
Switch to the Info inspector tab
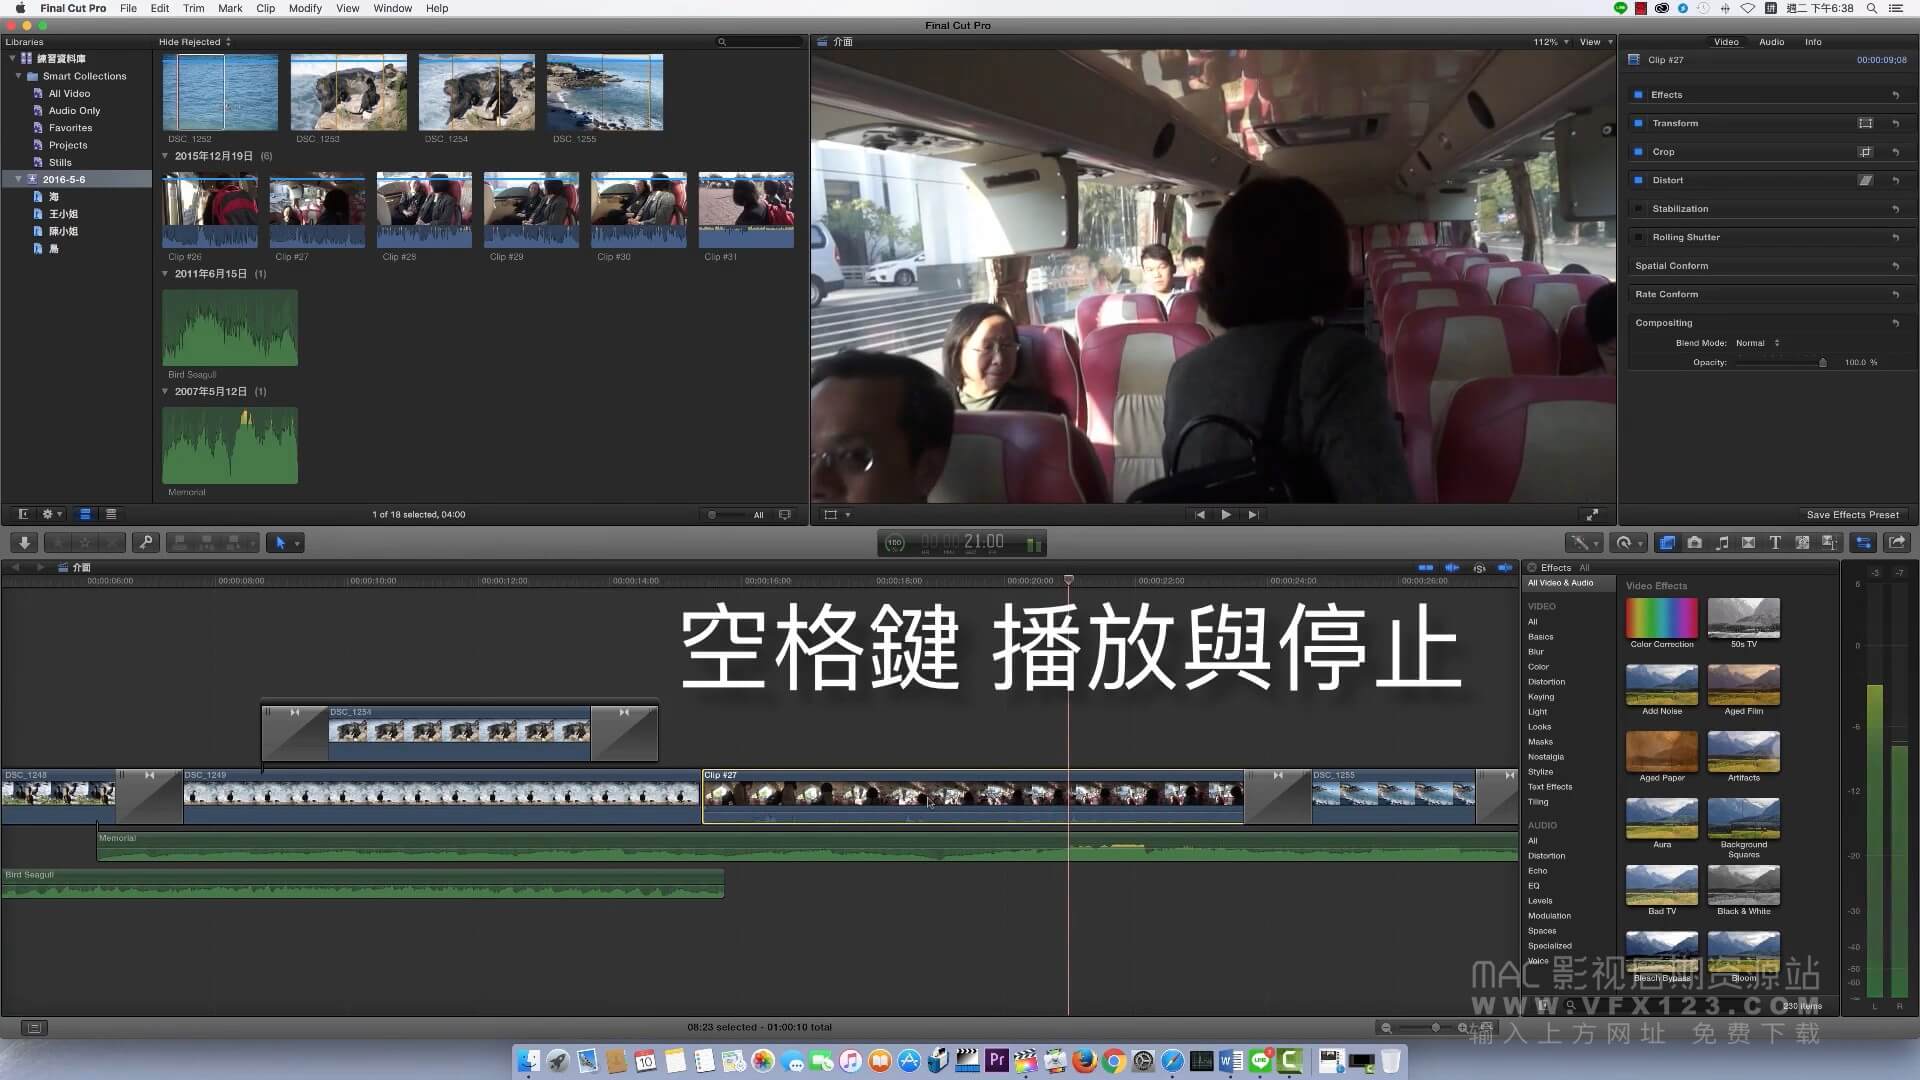(x=1813, y=42)
